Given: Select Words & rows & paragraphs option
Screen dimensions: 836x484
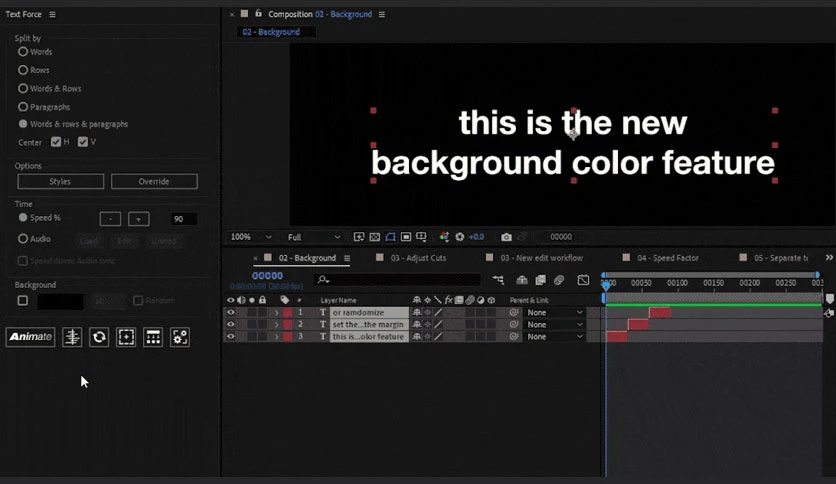Looking at the screenshot, I should [x=23, y=124].
